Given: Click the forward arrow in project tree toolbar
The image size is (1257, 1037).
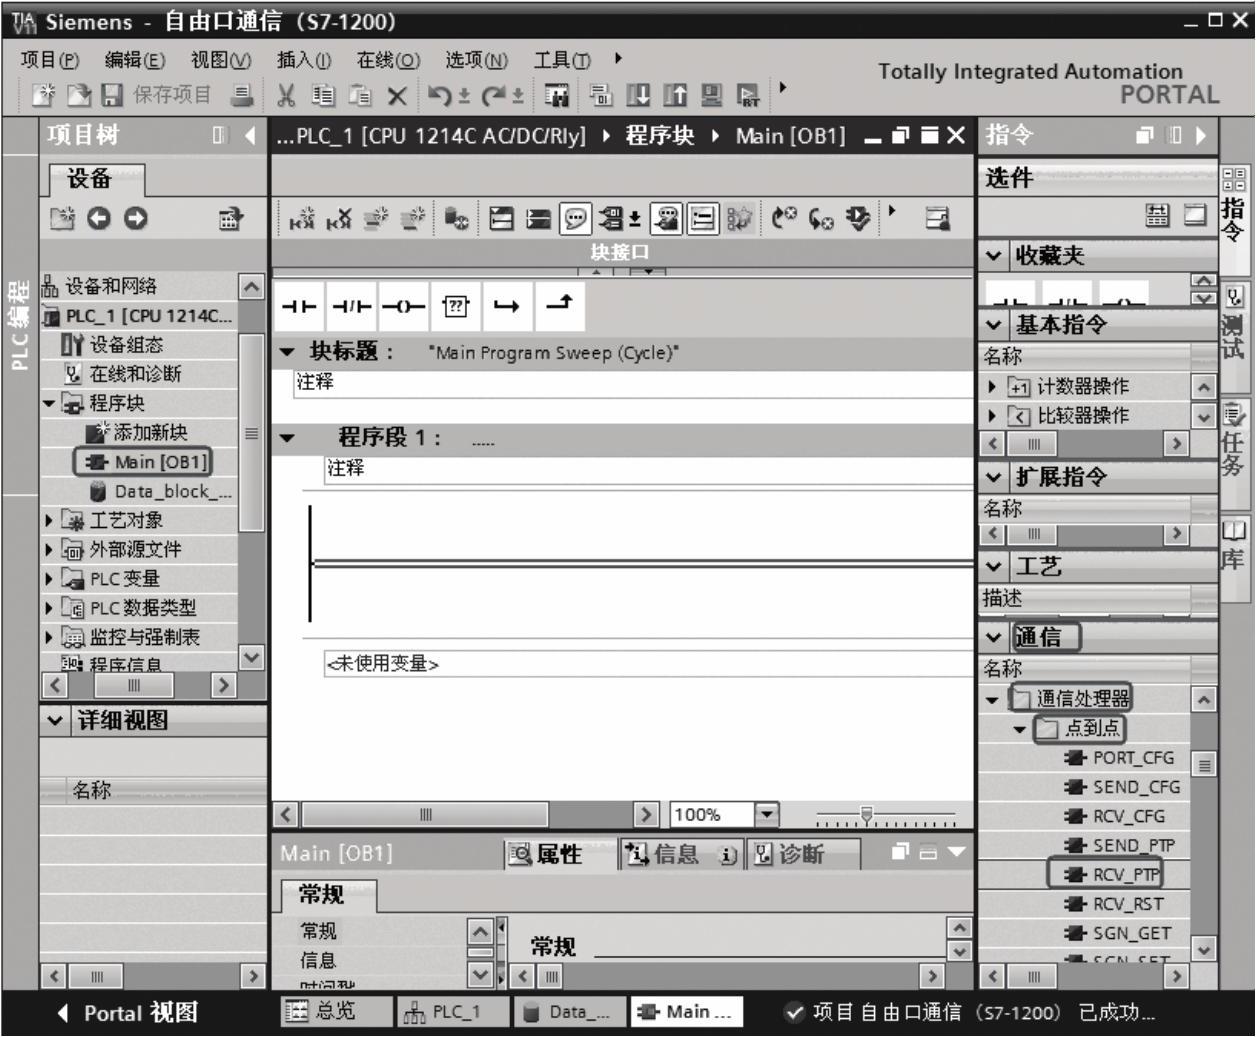Looking at the screenshot, I should [134, 218].
